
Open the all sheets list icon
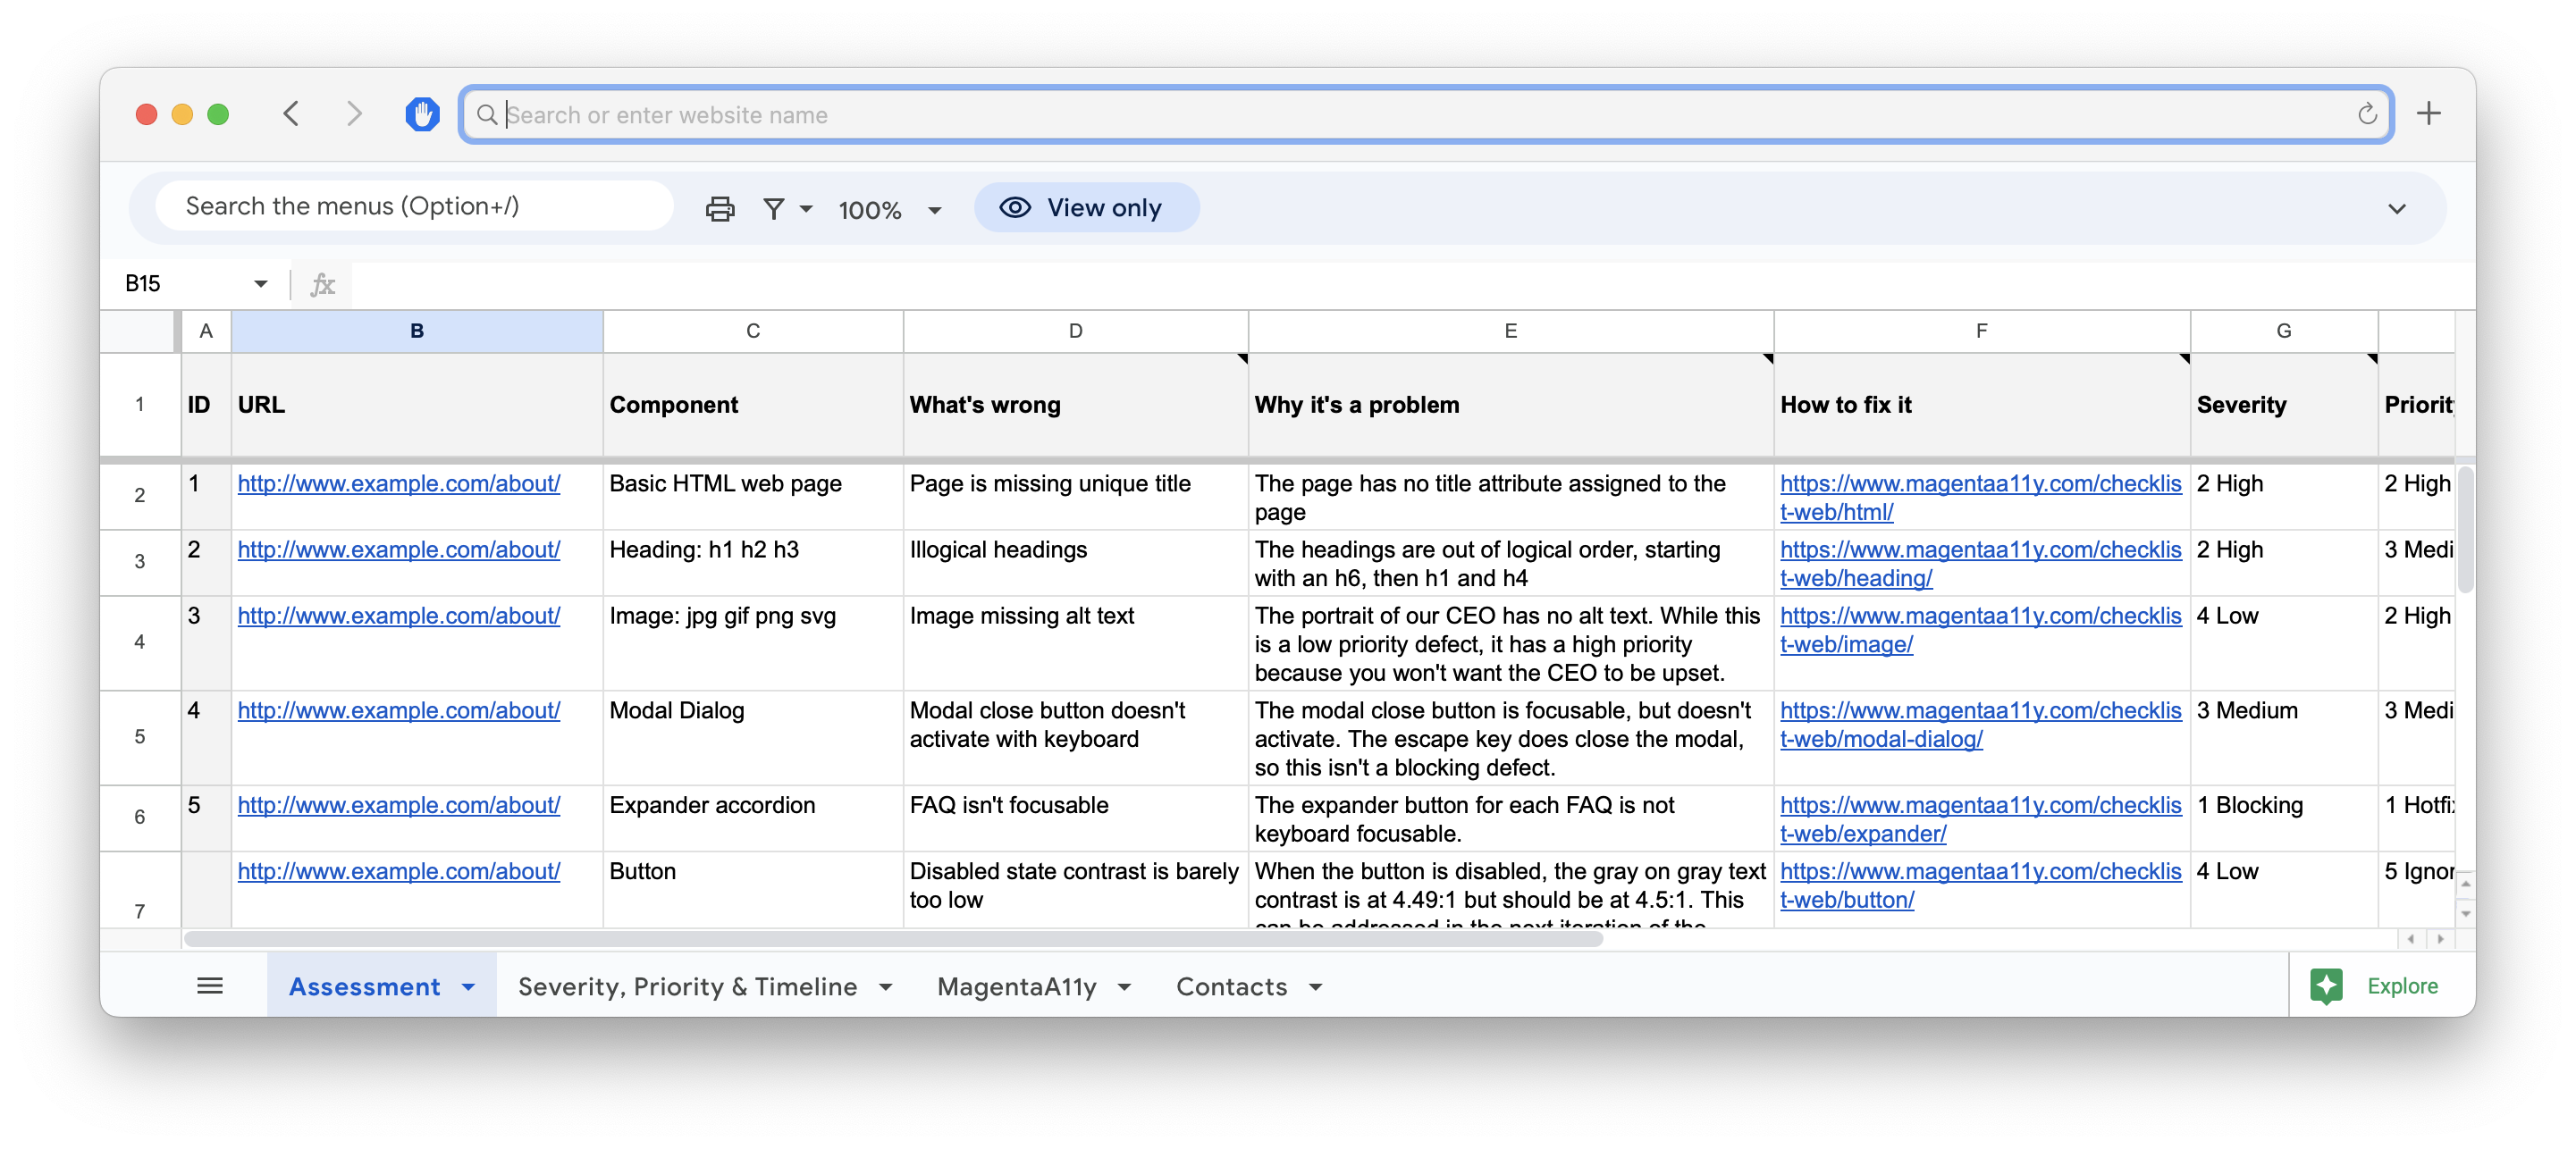coord(210,986)
